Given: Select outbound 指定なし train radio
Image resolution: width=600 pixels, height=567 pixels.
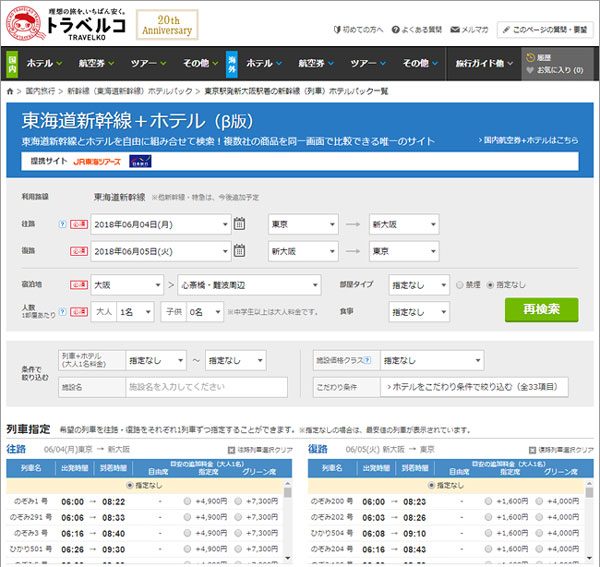Looking at the screenshot, I should coord(130,485).
